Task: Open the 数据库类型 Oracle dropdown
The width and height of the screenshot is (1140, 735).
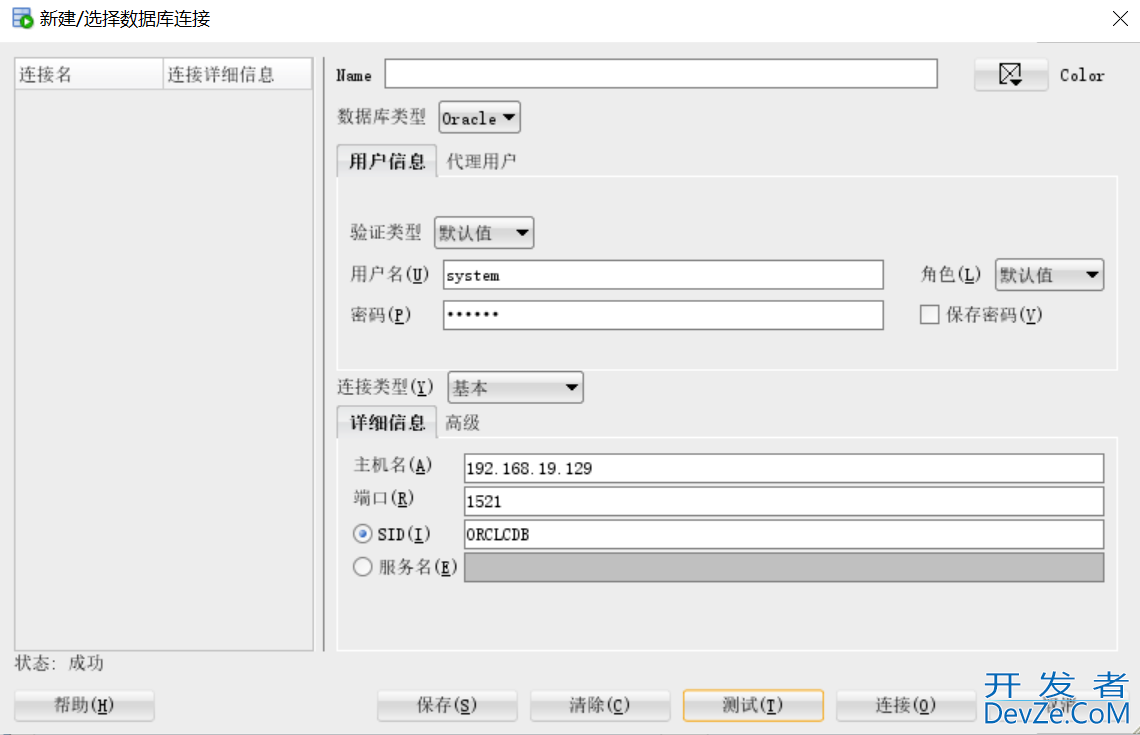Action: click(x=479, y=118)
